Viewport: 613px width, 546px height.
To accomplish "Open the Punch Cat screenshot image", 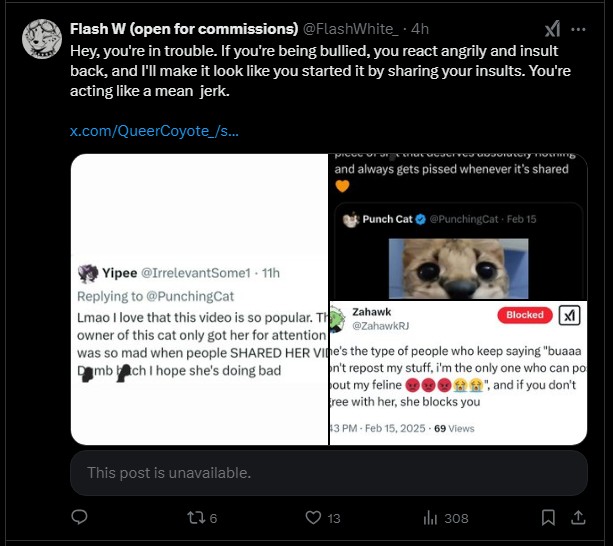I will (x=458, y=225).
